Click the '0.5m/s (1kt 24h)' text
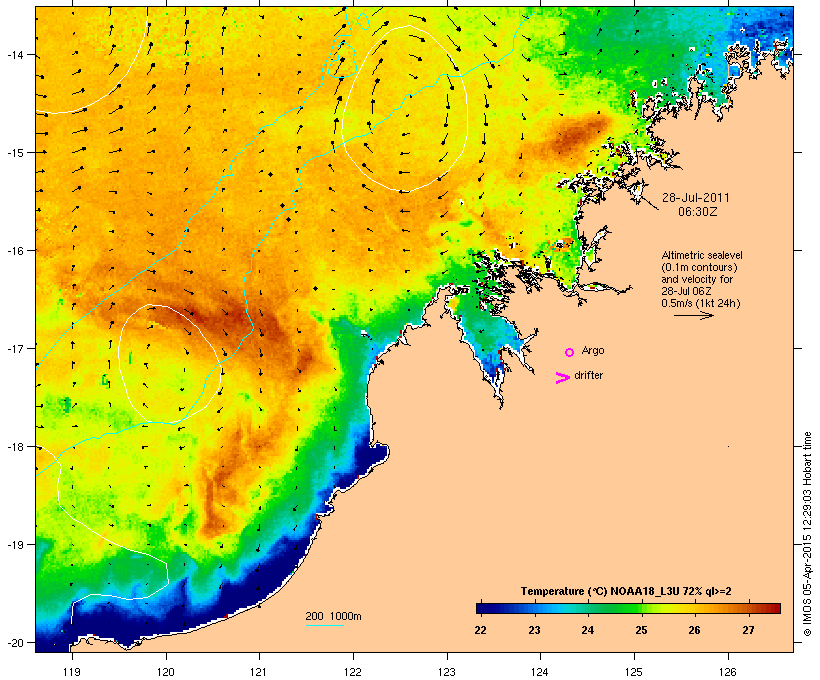 pos(701,303)
